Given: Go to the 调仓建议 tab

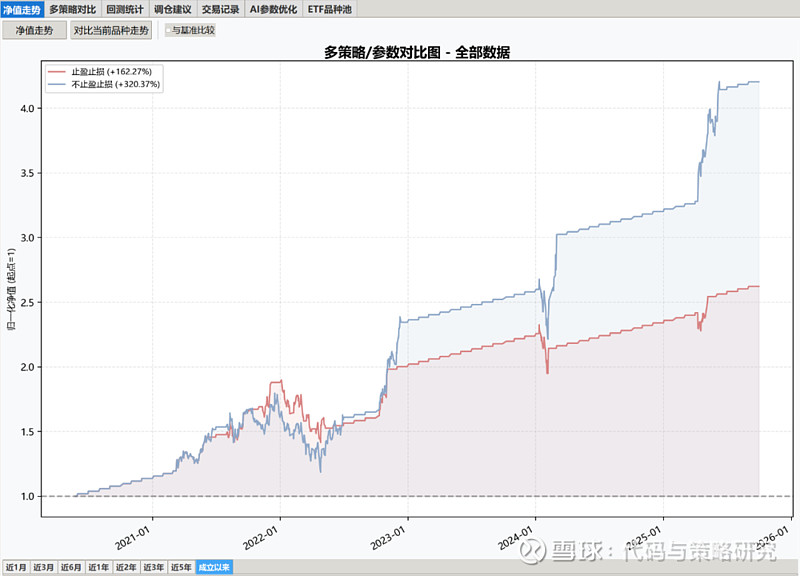Looking at the screenshot, I should pyautogui.click(x=172, y=9).
